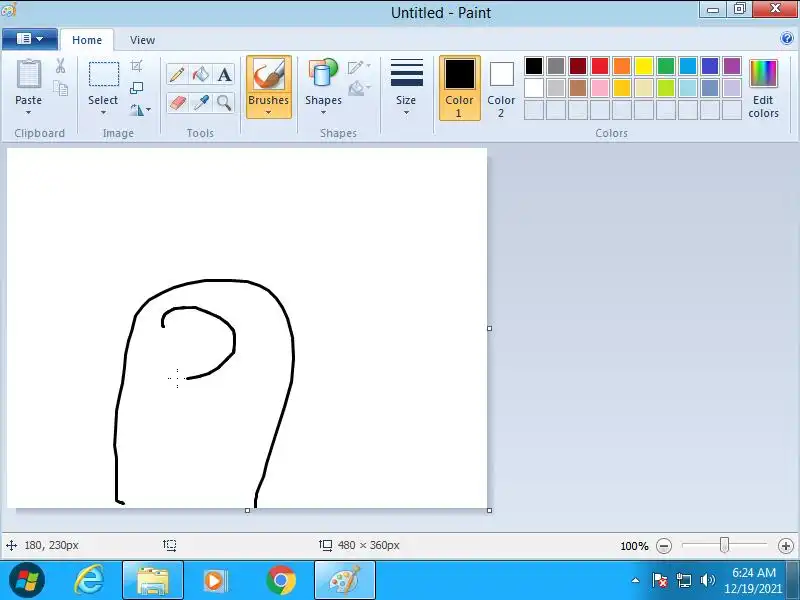Activate Color 2 selector

[x=502, y=88]
